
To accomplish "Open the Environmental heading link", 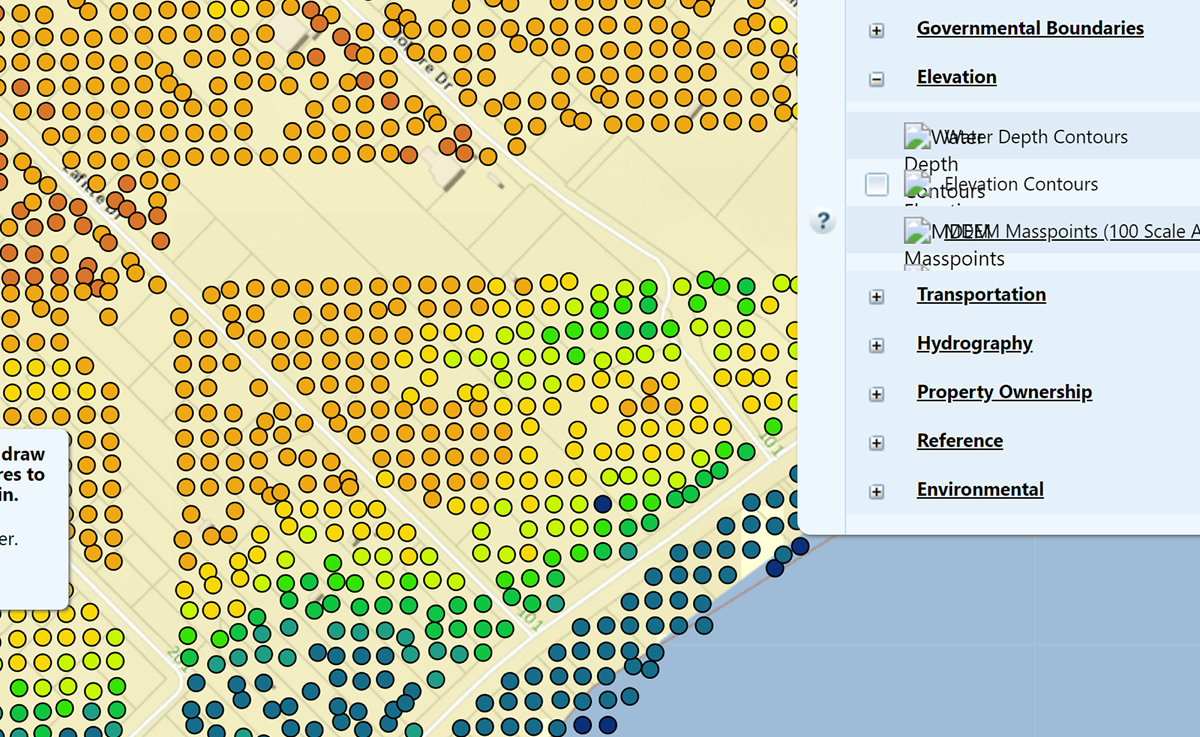I will (980, 489).
